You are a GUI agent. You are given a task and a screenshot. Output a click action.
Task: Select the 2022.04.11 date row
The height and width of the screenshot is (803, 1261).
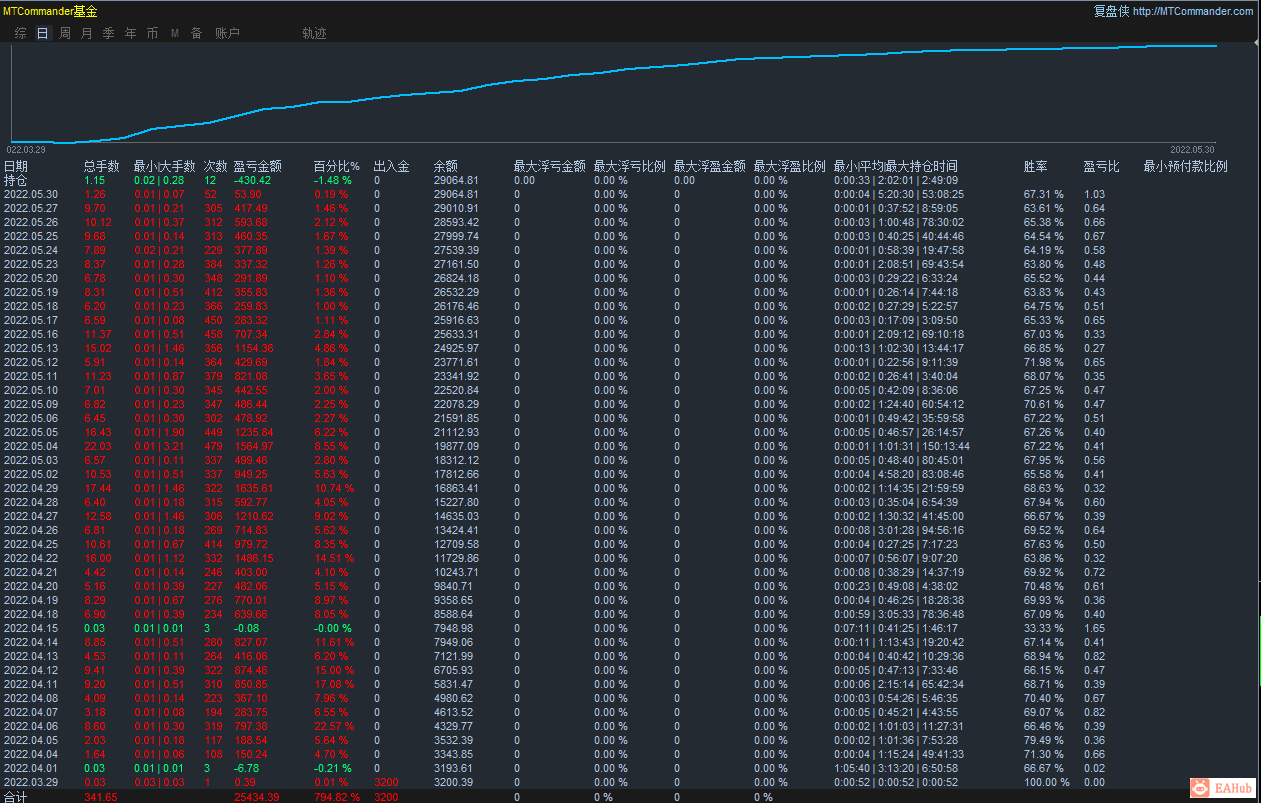pyautogui.click(x=31, y=684)
